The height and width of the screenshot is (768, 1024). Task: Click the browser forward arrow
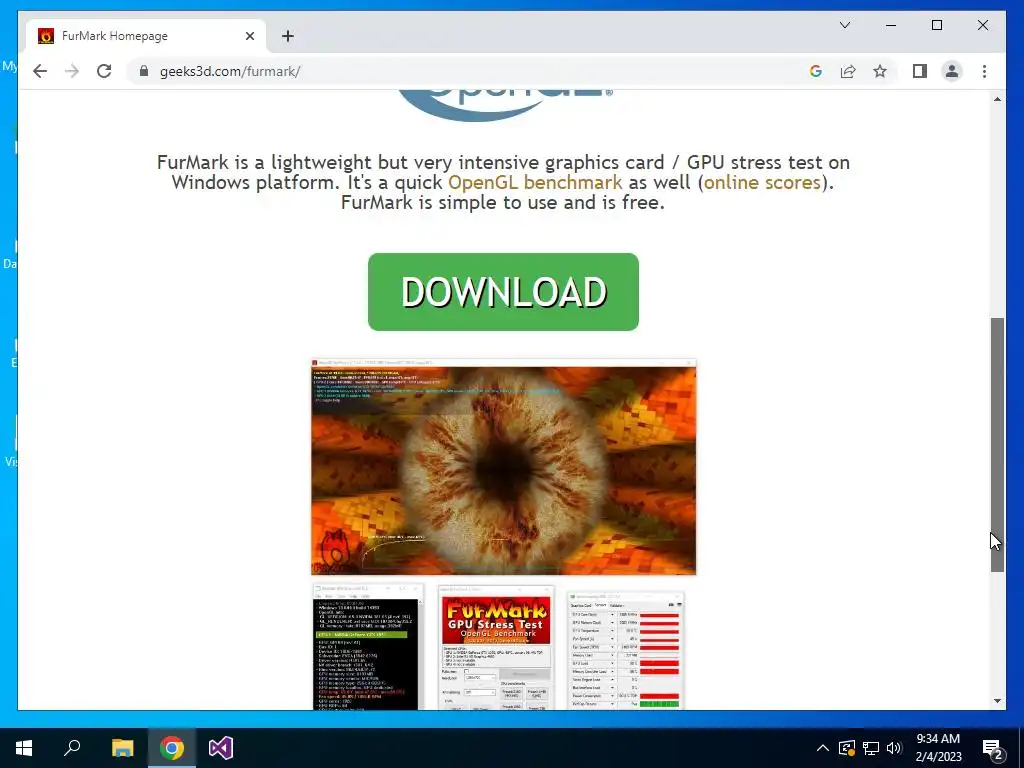(x=72, y=71)
